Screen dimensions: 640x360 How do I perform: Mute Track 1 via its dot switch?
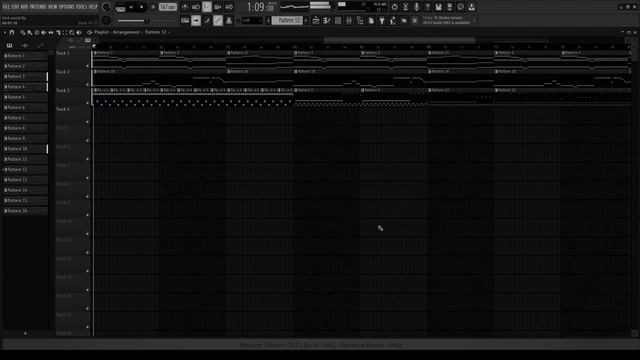(x=87, y=66)
